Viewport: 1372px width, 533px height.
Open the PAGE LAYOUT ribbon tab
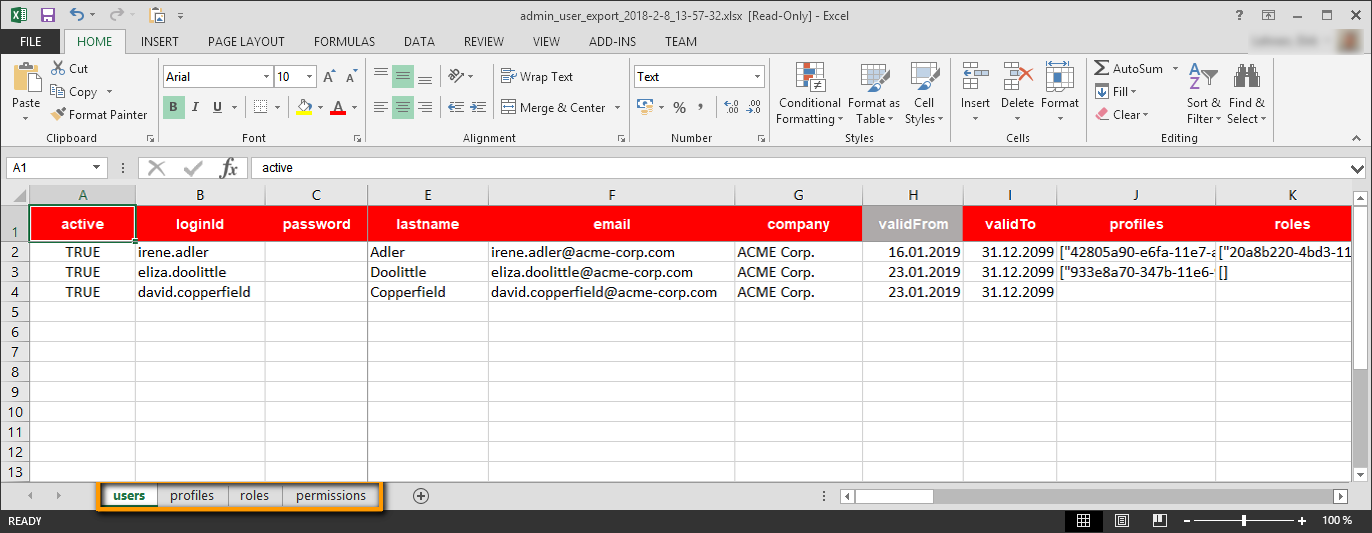click(246, 42)
